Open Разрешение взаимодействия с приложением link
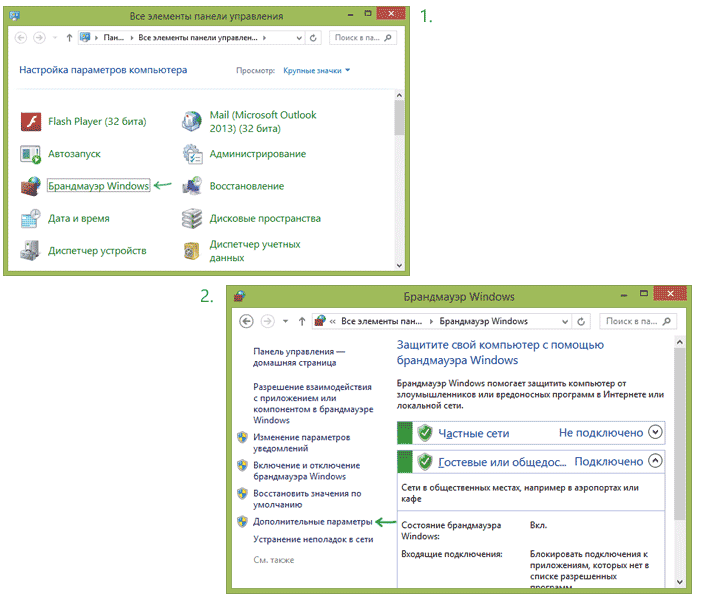Viewport: 728px width, 600px height. (x=313, y=404)
